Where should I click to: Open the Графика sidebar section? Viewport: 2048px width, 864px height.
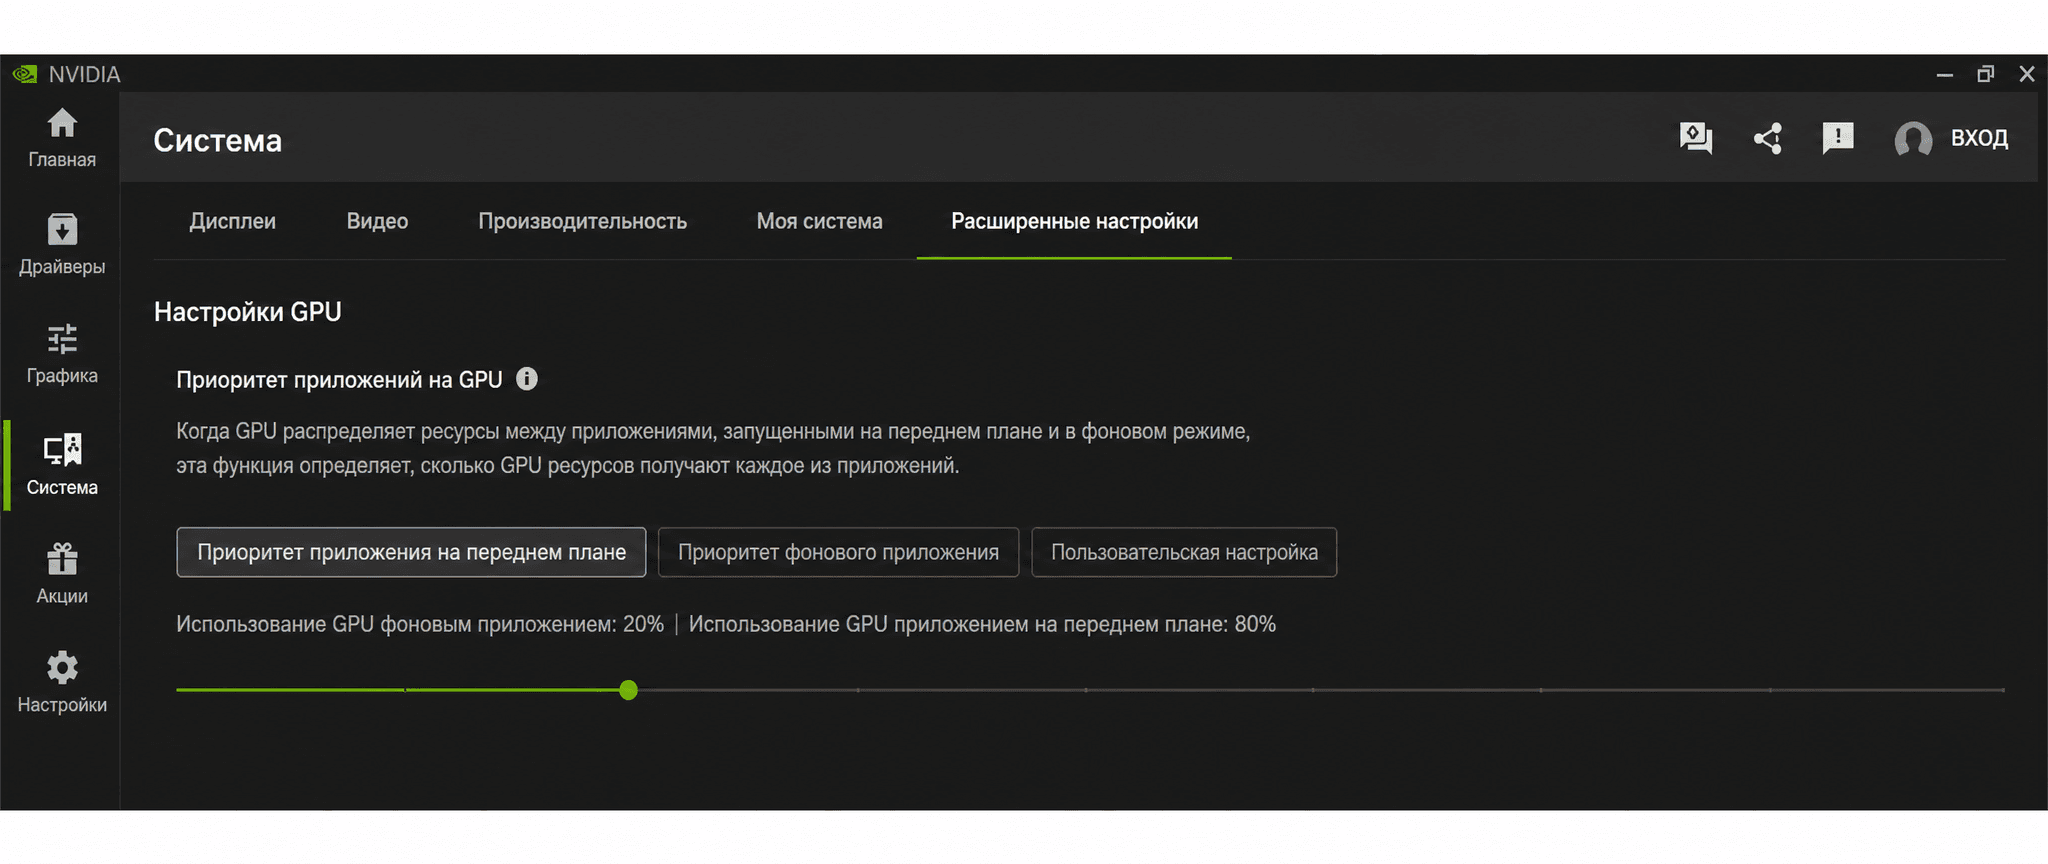tap(62, 354)
